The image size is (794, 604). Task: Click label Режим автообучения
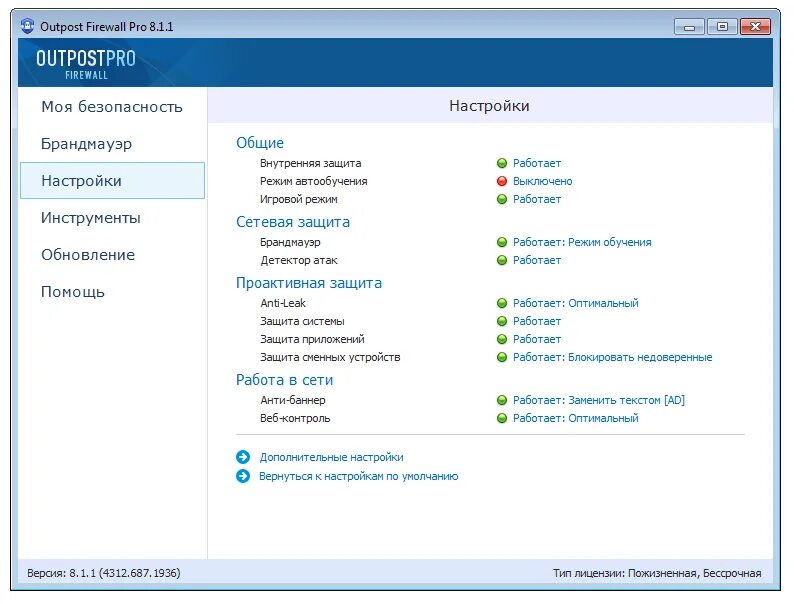pos(313,181)
